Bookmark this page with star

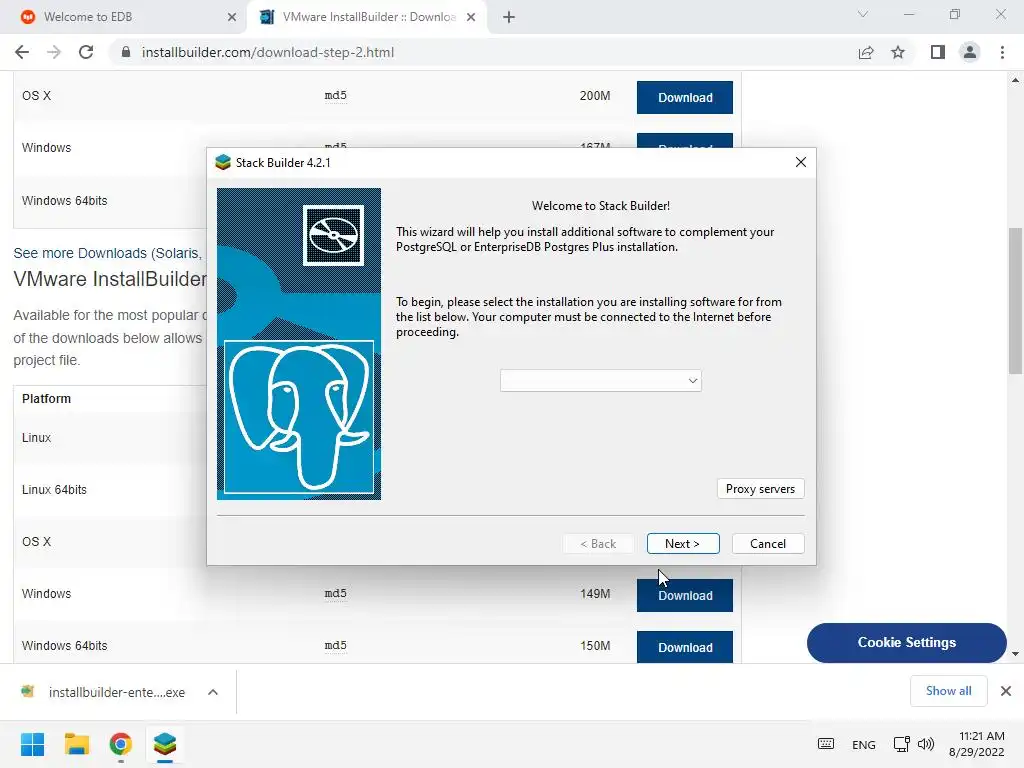coord(898,52)
